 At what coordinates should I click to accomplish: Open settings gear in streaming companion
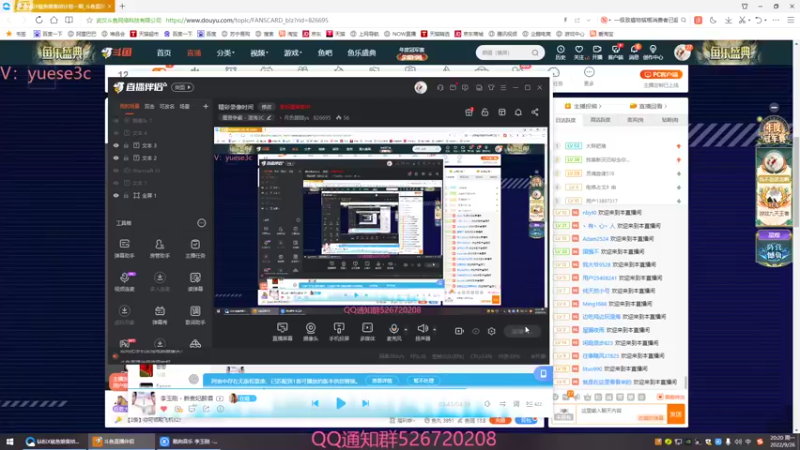(x=491, y=331)
